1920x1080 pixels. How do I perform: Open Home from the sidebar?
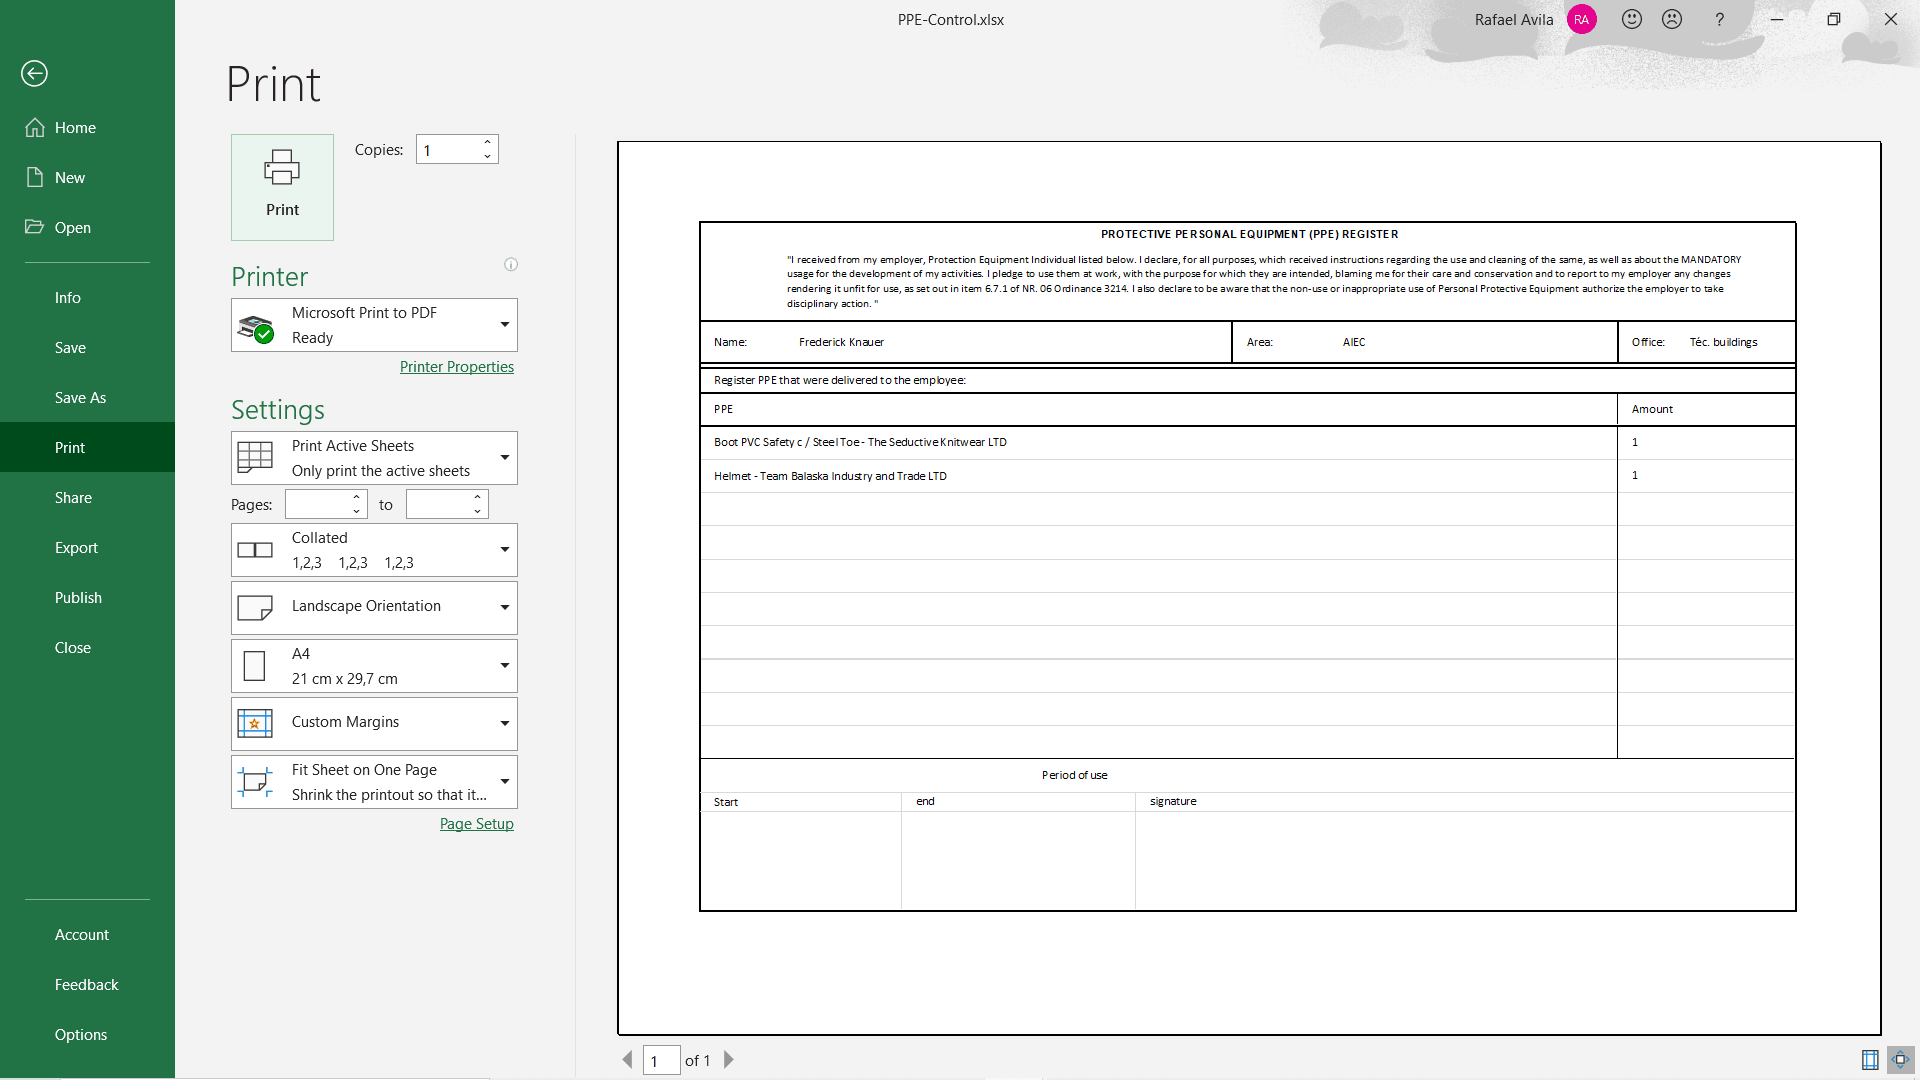point(74,127)
